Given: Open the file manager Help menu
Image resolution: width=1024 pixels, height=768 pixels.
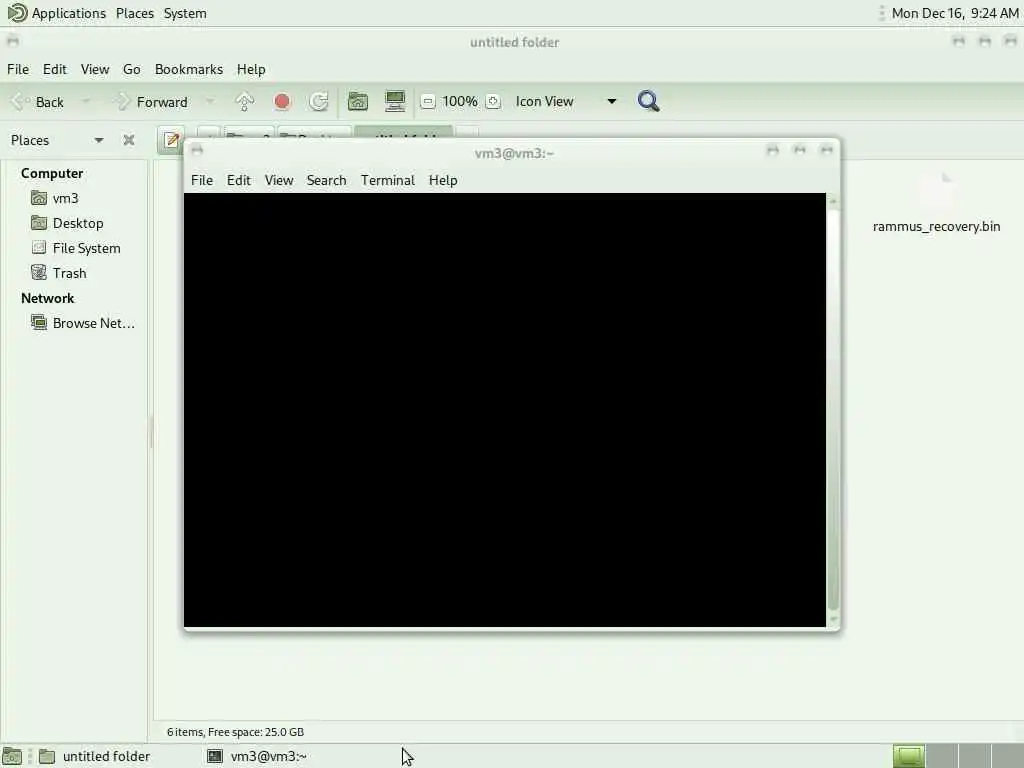Looking at the screenshot, I should point(251,69).
